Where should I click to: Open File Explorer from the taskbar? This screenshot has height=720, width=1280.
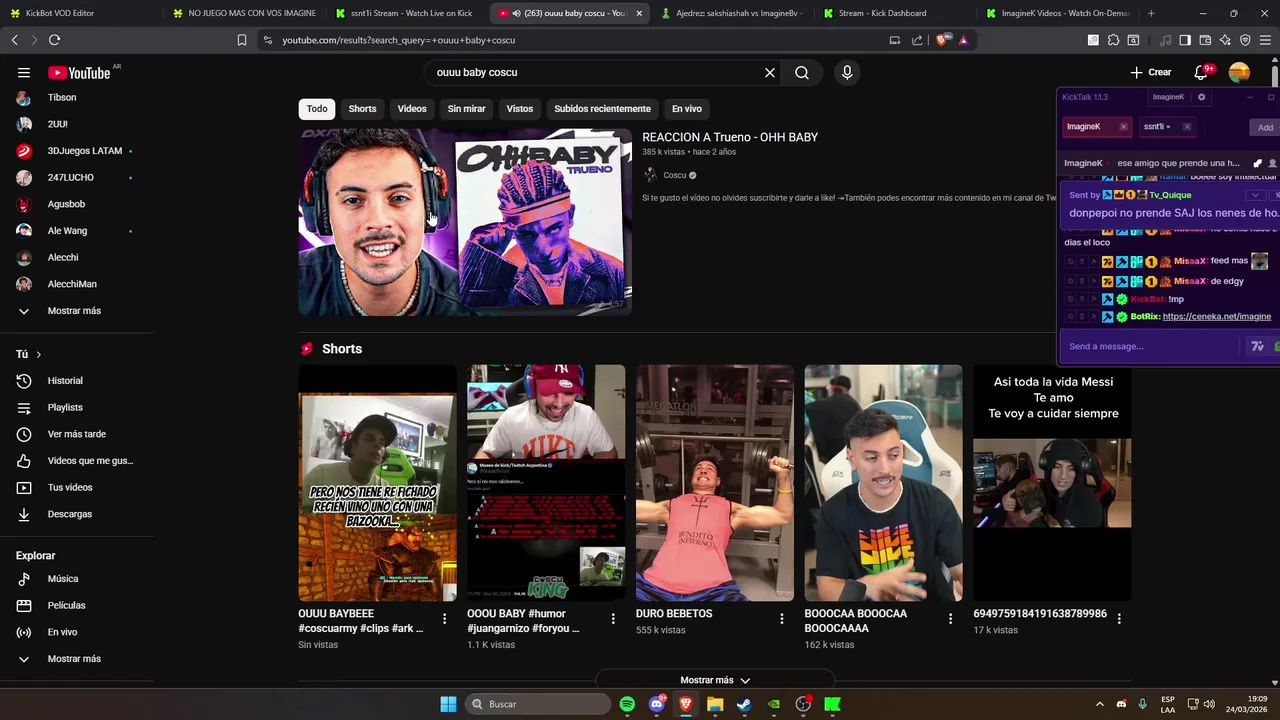(x=715, y=704)
